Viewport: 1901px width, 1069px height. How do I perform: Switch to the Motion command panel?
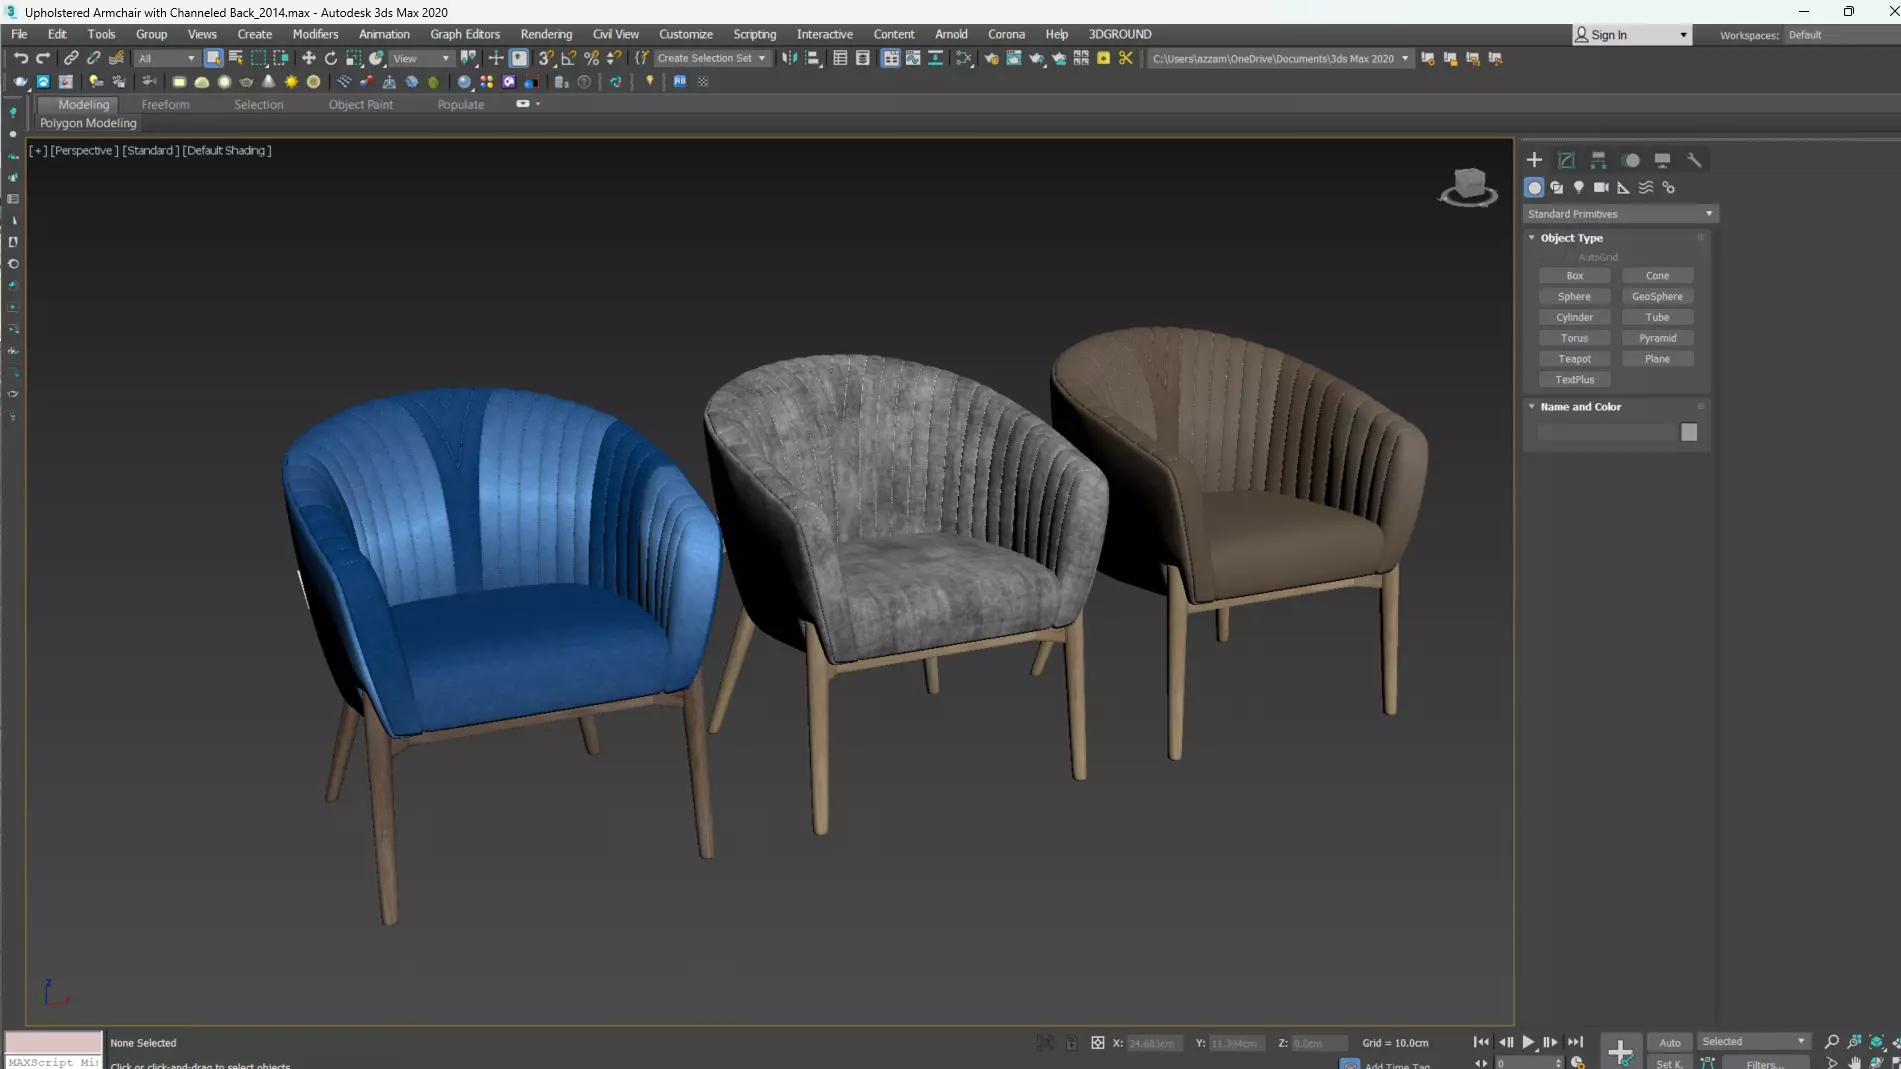[1631, 160]
